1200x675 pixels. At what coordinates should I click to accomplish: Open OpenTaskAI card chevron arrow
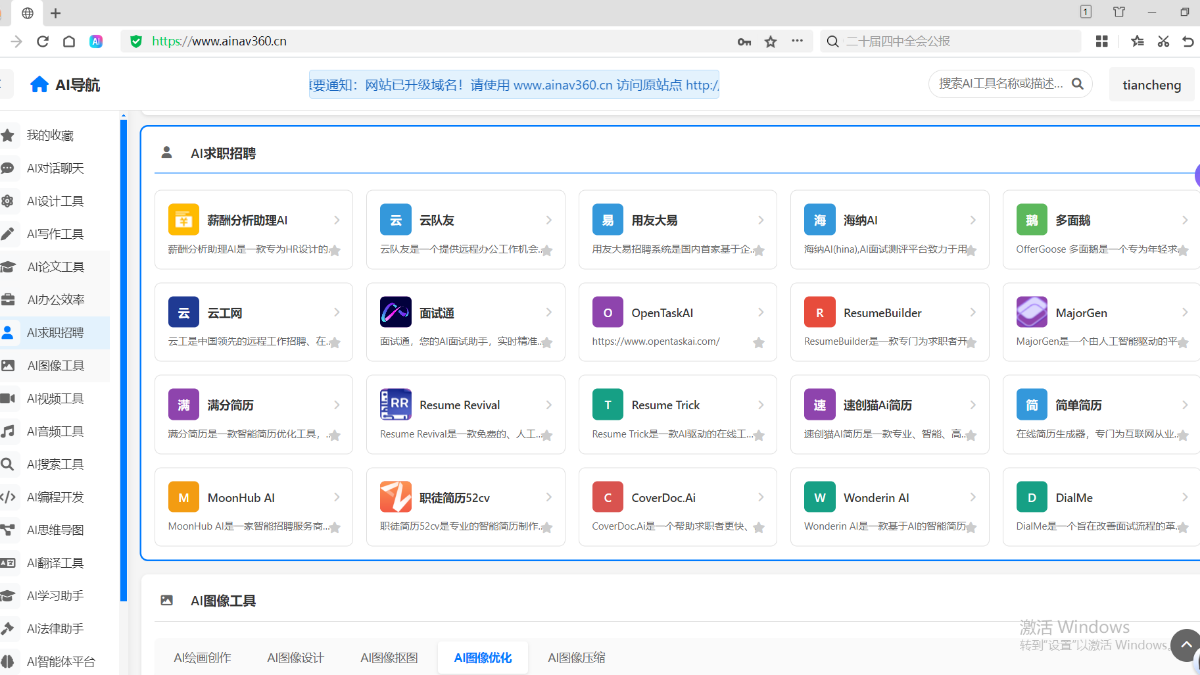pyautogui.click(x=761, y=312)
